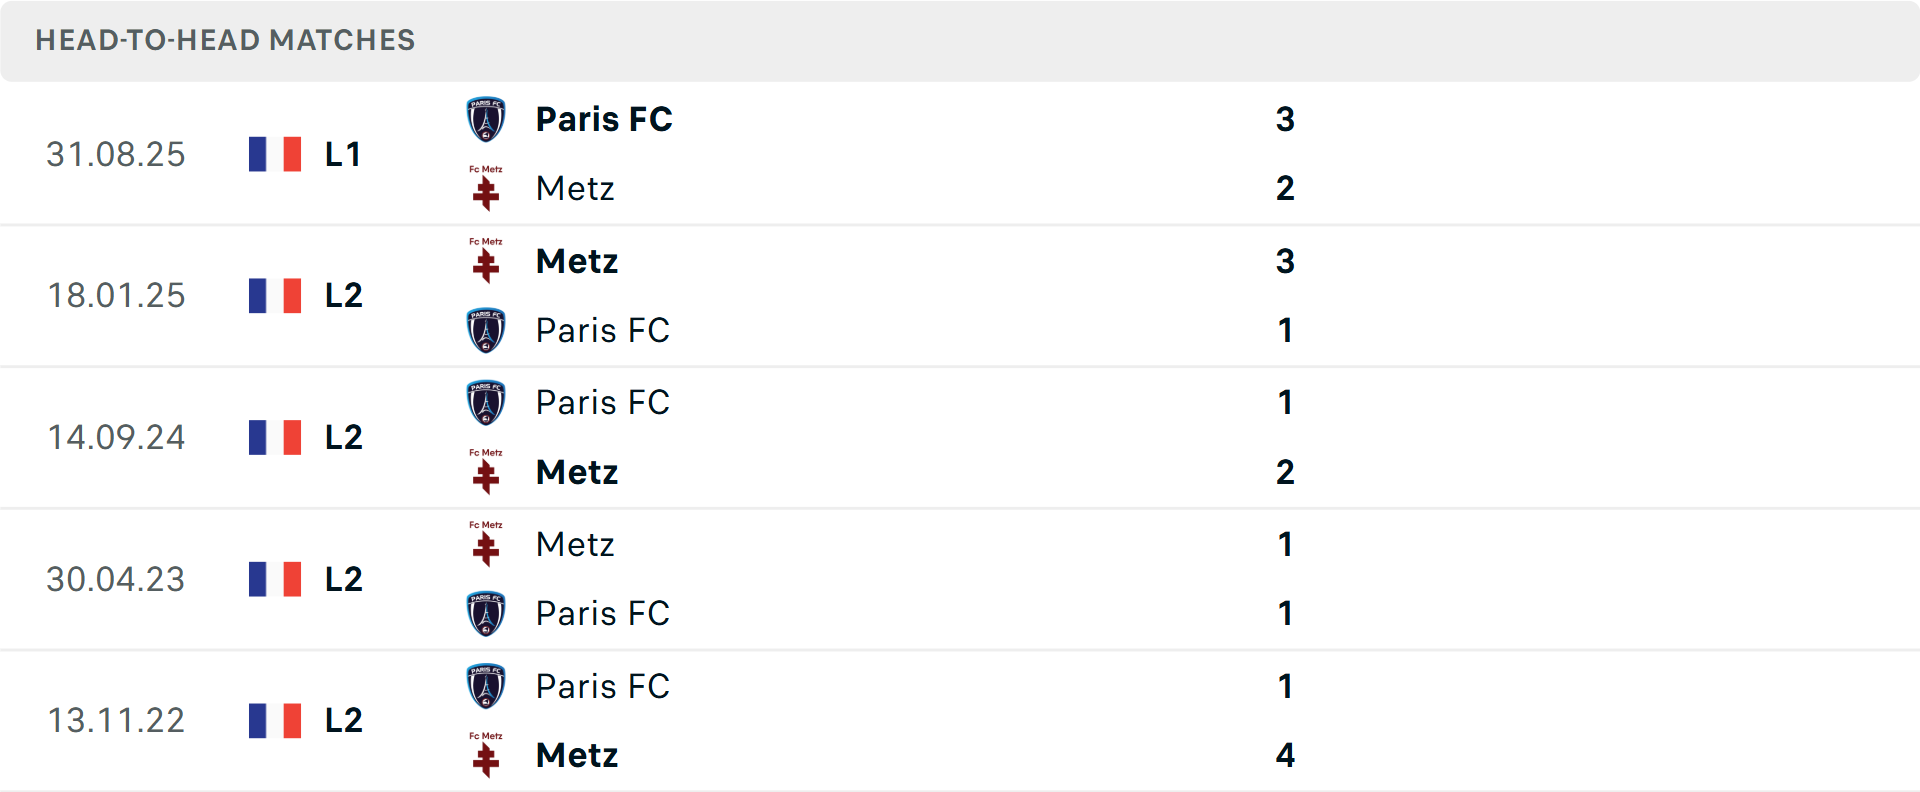
Task: Click the date 31.08.25
Action: point(116,154)
